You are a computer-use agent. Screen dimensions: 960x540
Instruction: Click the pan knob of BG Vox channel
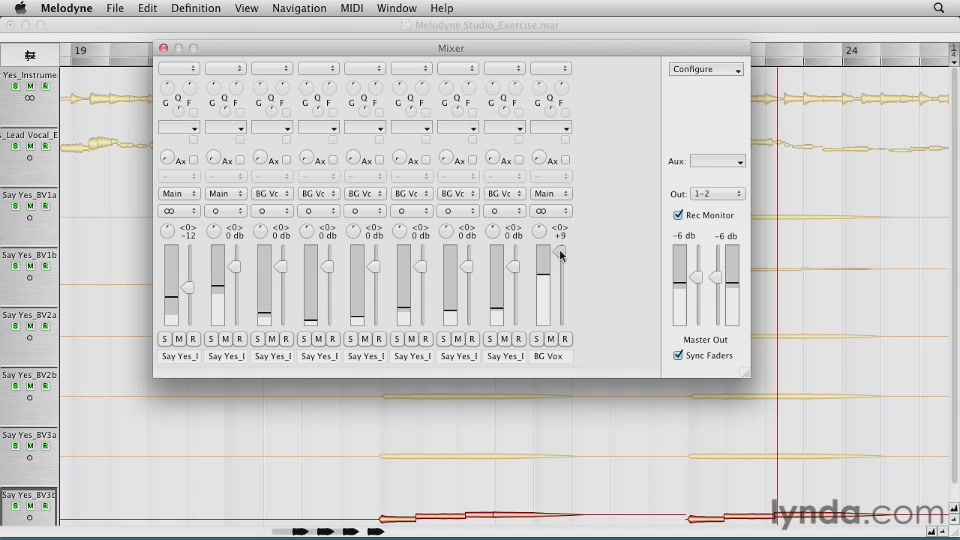[x=539, y=231]
